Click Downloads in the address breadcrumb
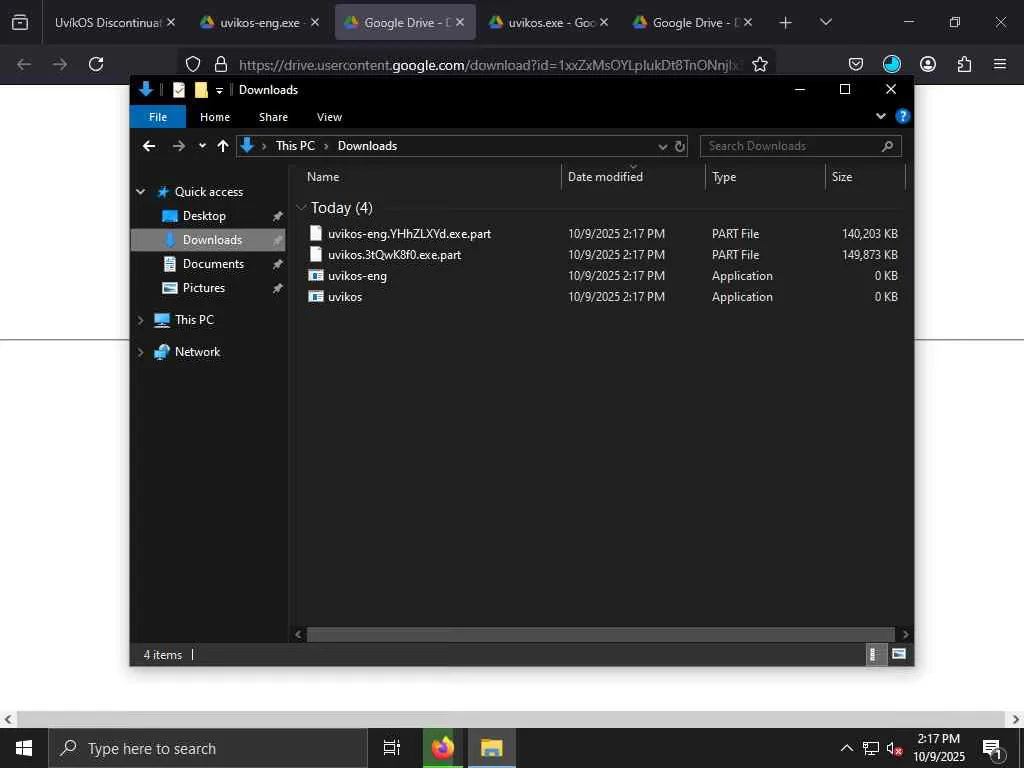This screenshot has height=768, width=1024. (367, 146)
